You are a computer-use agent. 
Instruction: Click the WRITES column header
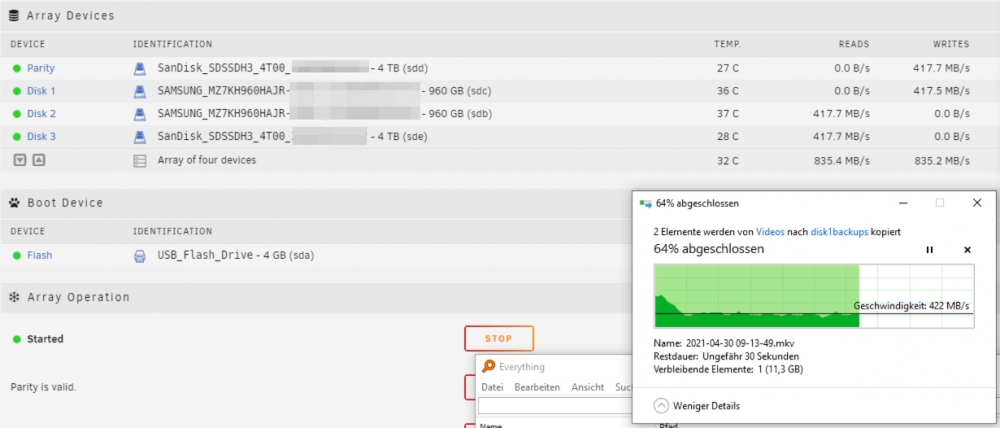[x=950, y=45]
